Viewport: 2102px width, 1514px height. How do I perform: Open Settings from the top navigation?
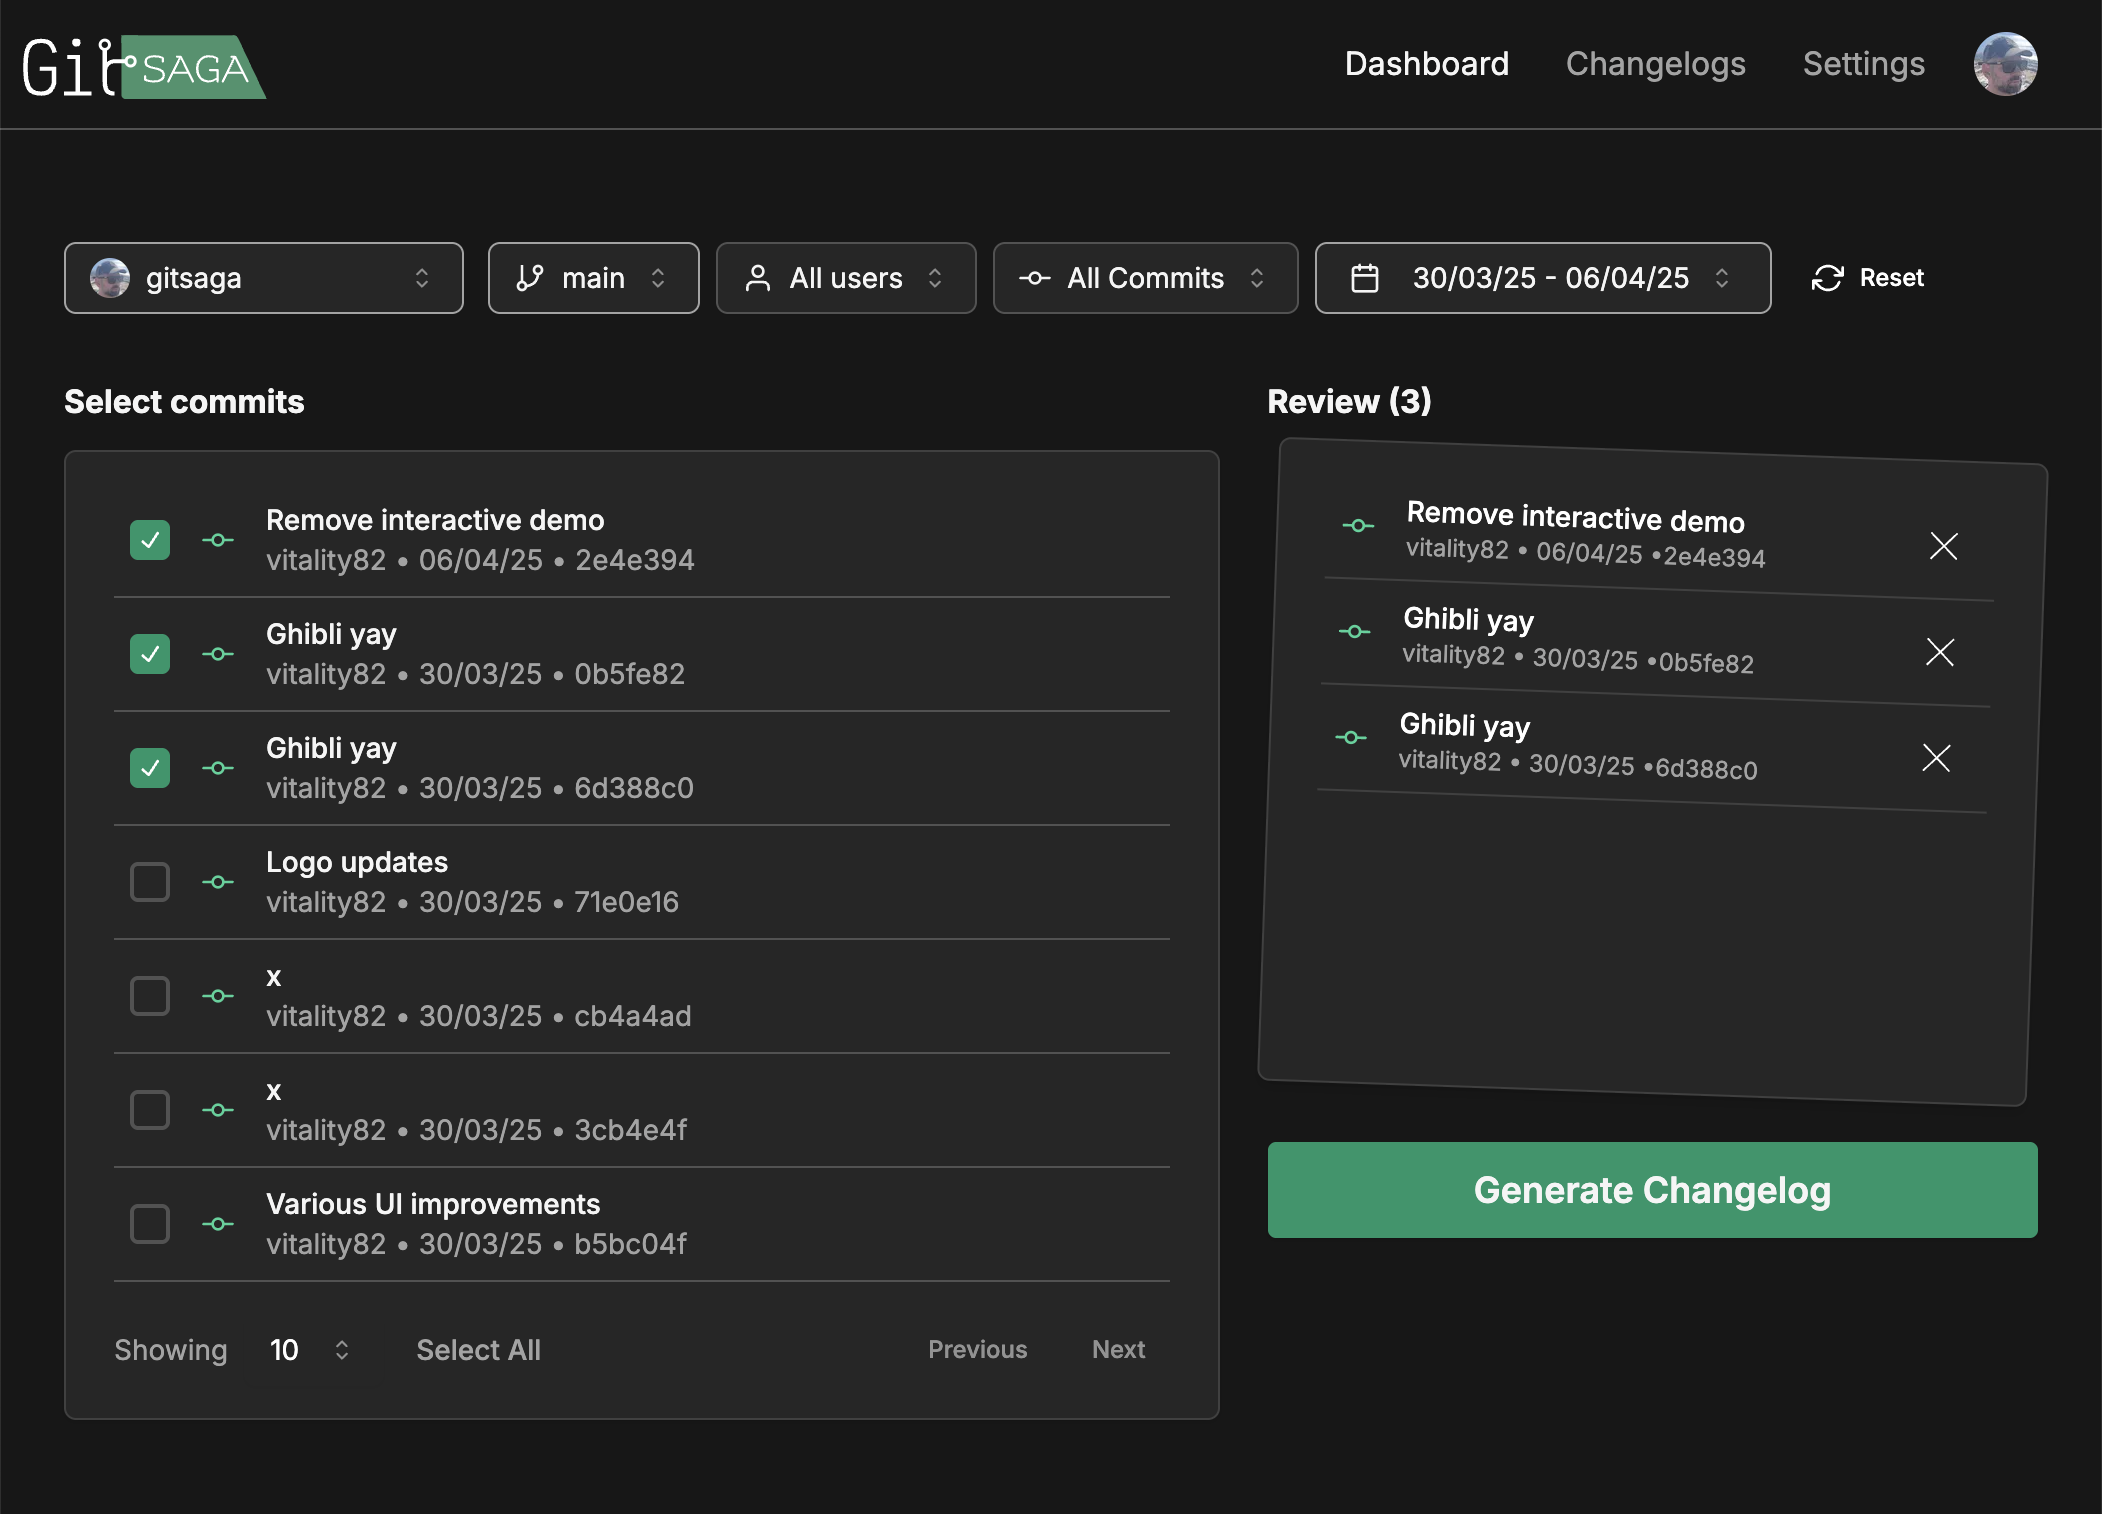pyautogui.click(x=1863, y=64)
